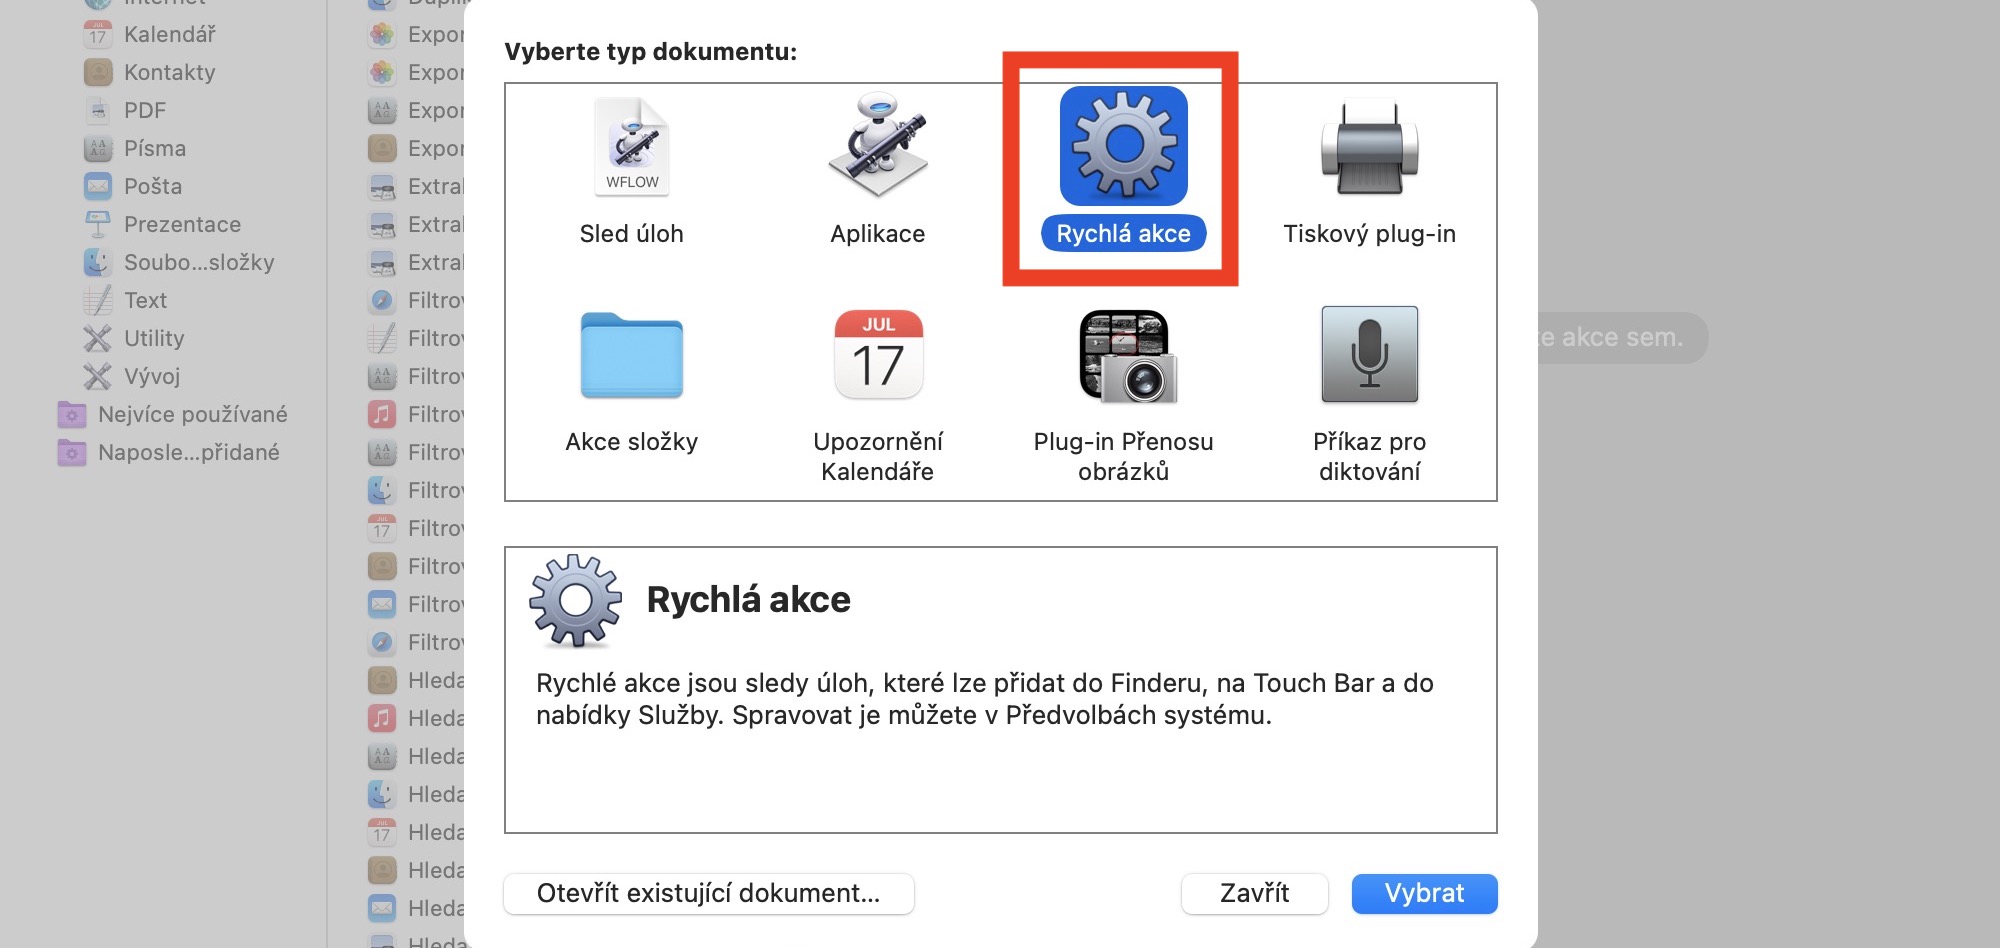The height and width of the screenshot is (948, 2000).
Task: Choose the Aplikace robot icon
Action: (x=877, y=147)
